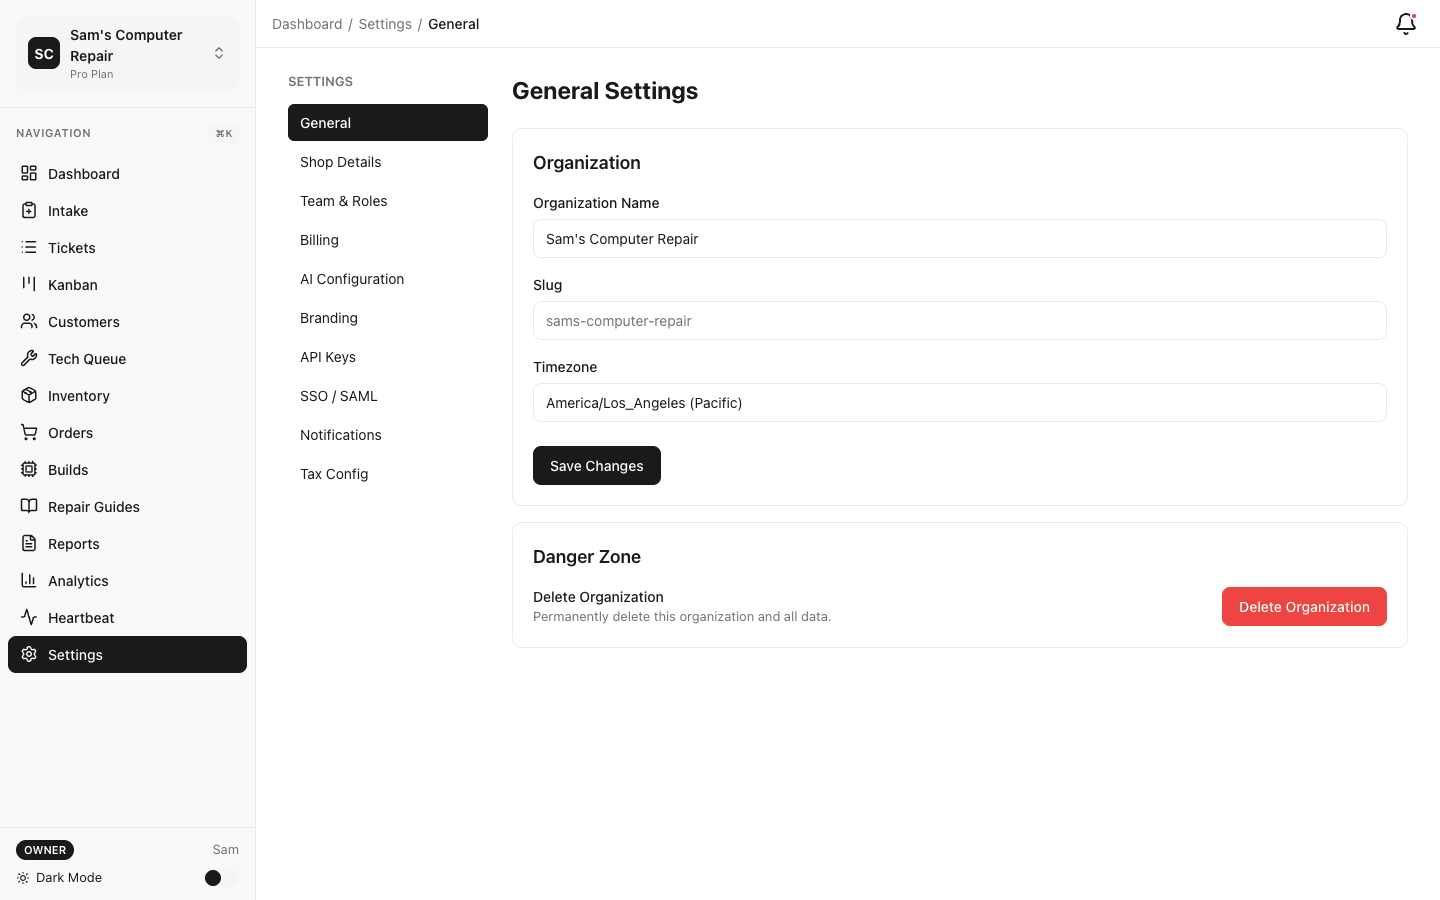Select the Tech Queue wrench icon
The height and width of the screenshot is (900, 1440).
coord(29,358)
